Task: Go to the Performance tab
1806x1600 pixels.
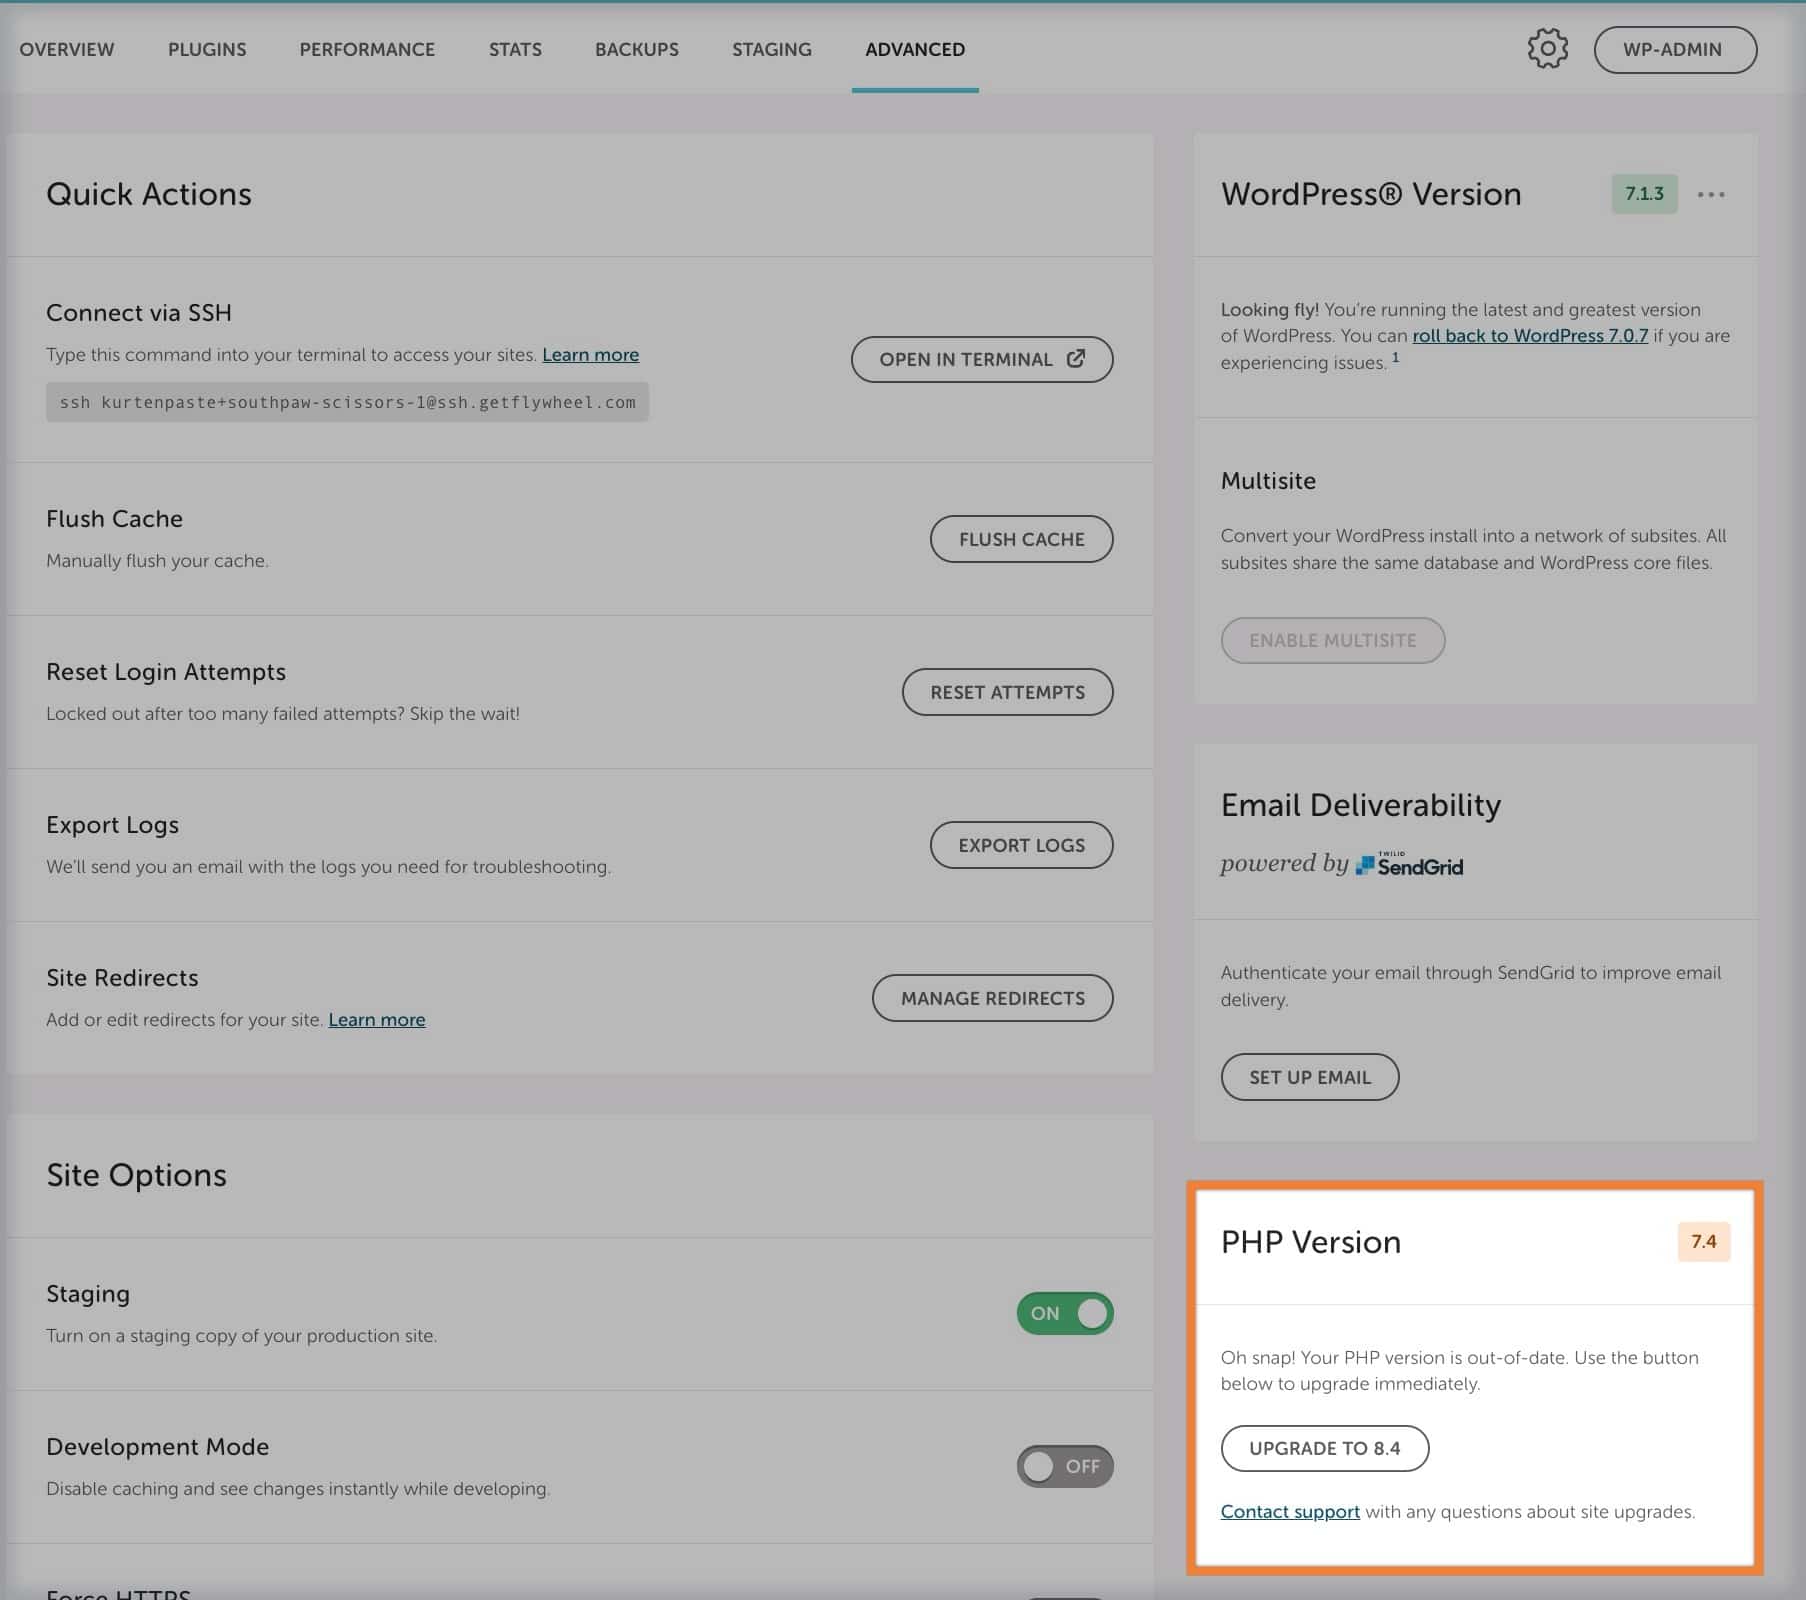Action: (x=367, y=49)
